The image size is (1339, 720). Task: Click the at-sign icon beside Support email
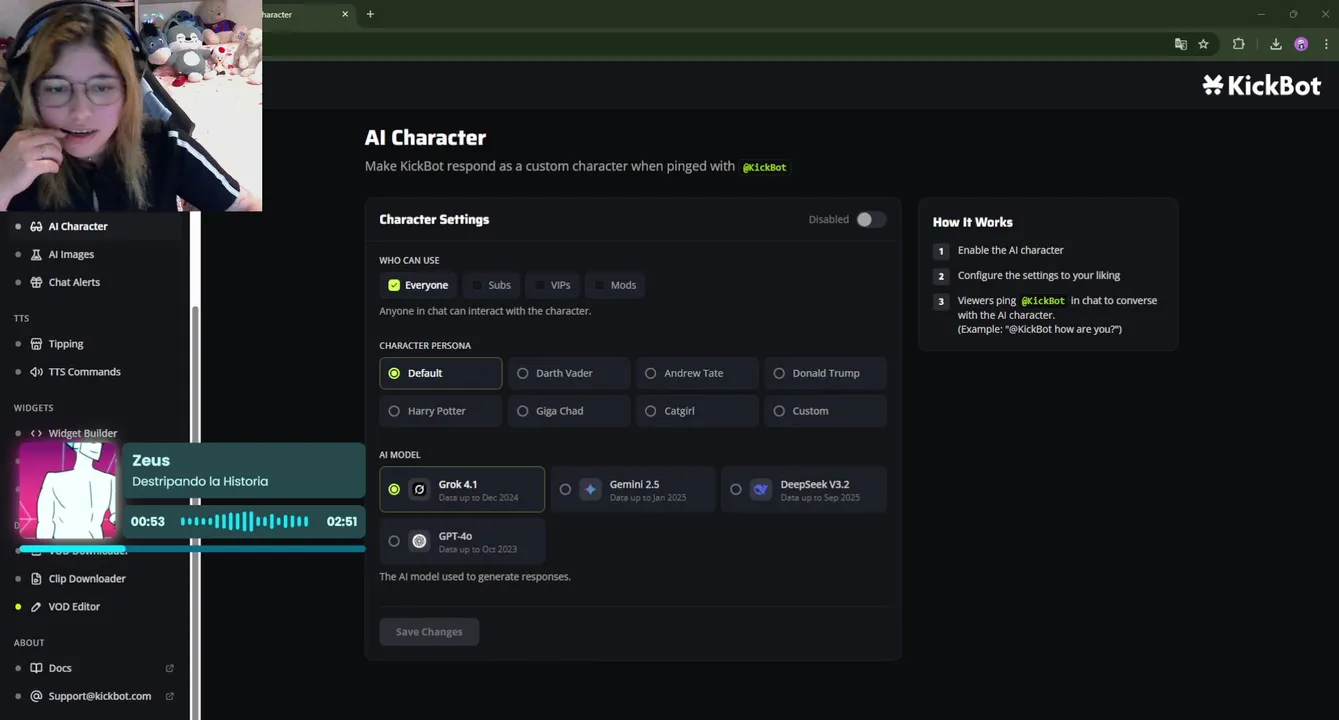coord(36,696)
